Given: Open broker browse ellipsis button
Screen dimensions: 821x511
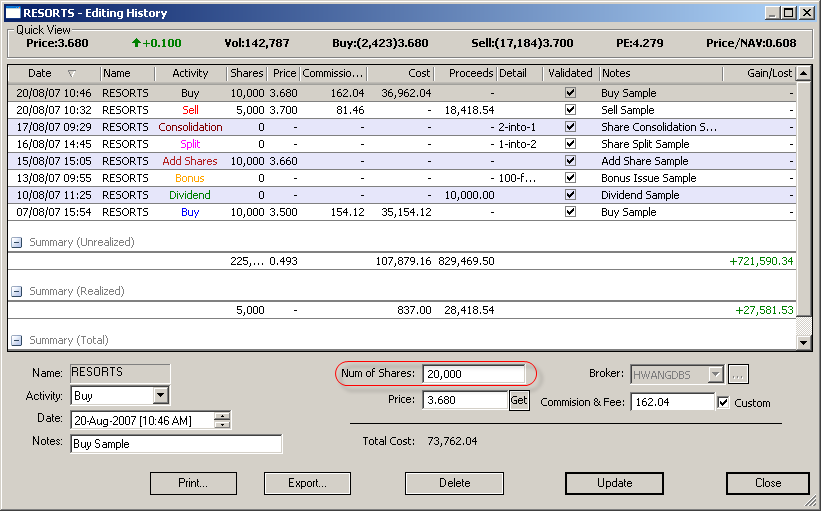Looking at the screenshot, I should (x=738, y=374).
